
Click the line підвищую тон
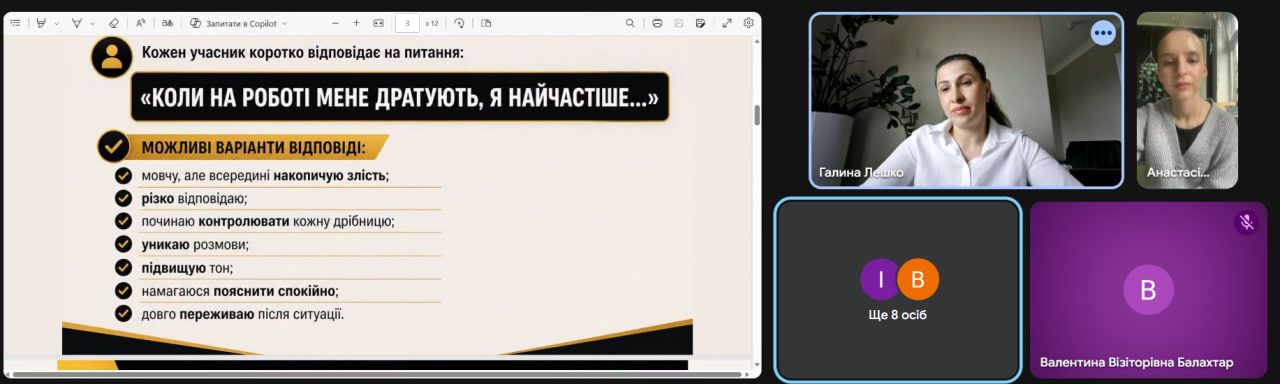click(x=187, y=267)
